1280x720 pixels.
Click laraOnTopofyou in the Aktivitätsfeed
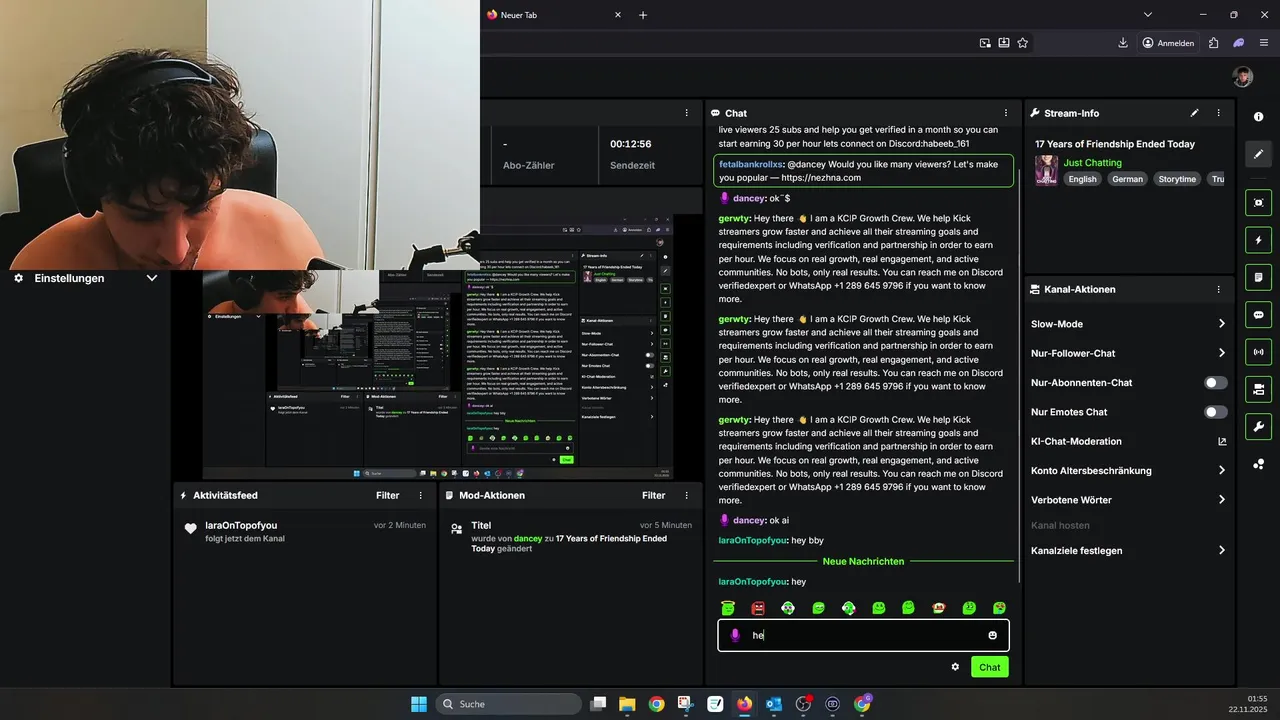[x=241, y=525]
